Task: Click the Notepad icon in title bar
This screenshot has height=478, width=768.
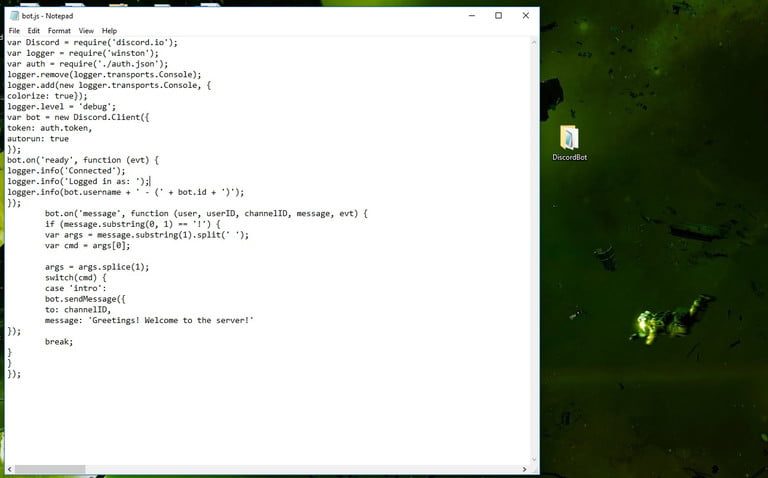Action: (x=14, y=16)
